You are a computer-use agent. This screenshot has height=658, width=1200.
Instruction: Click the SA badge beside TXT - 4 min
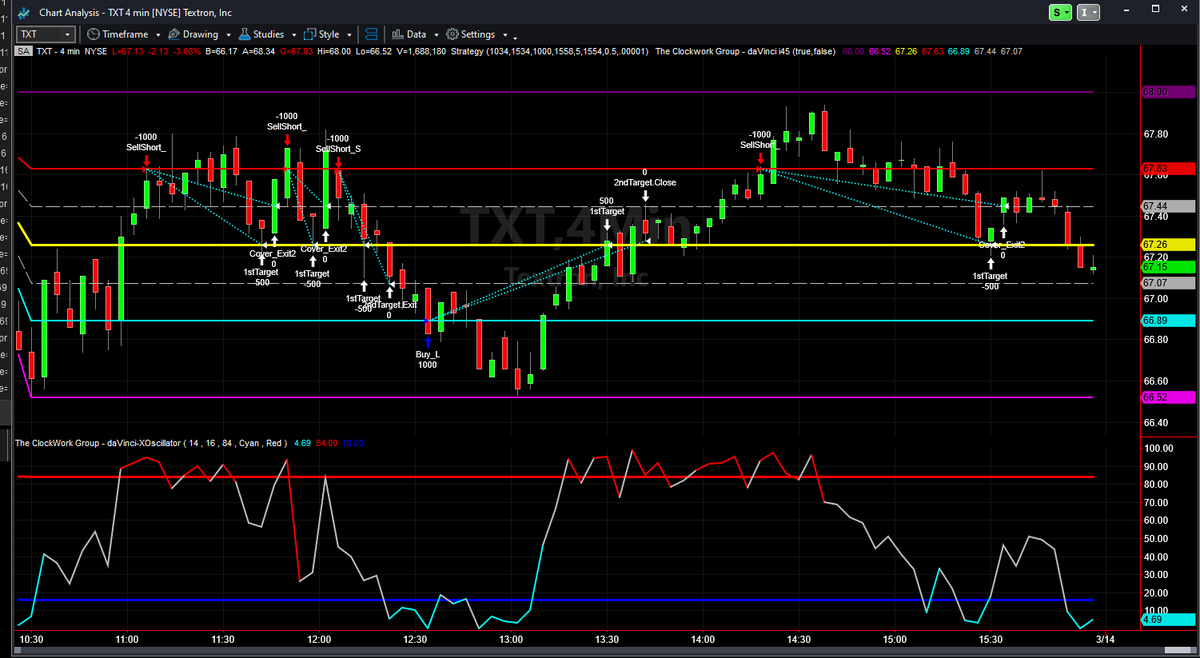[x=23, y=51]
